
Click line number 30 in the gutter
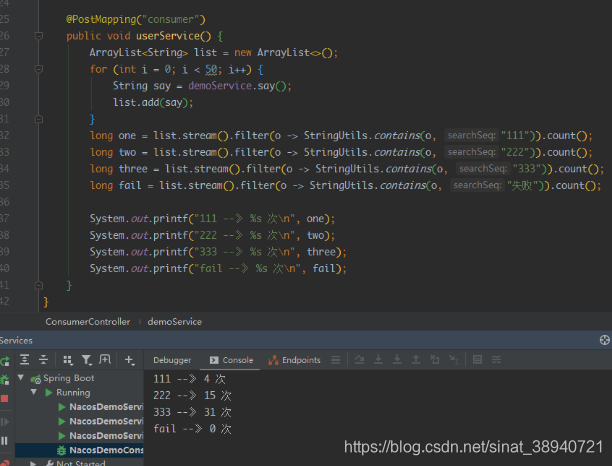pos(4,102)
